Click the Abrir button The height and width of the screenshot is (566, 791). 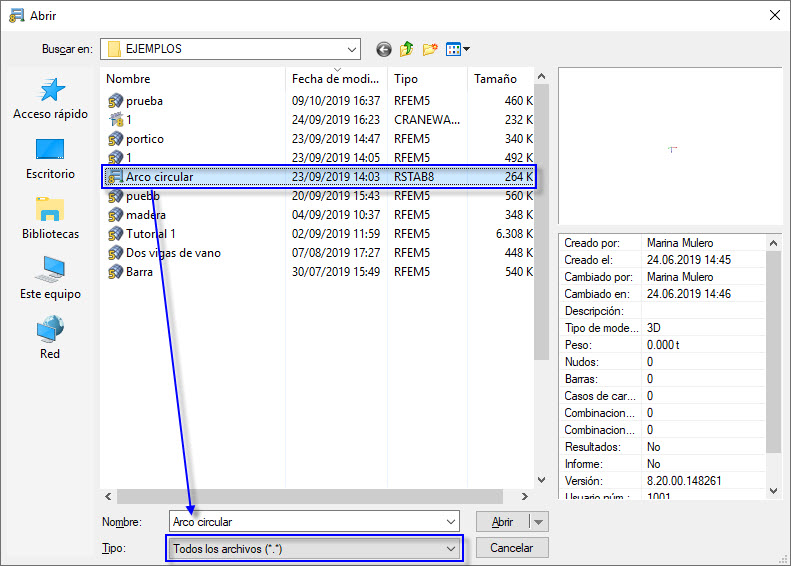pyautogui.click(x=503, y=522)
